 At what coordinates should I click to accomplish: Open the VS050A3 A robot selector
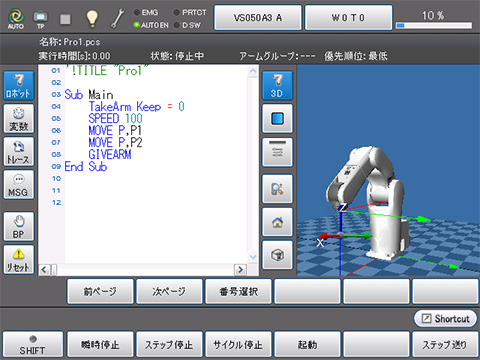(x=258, y=18)
